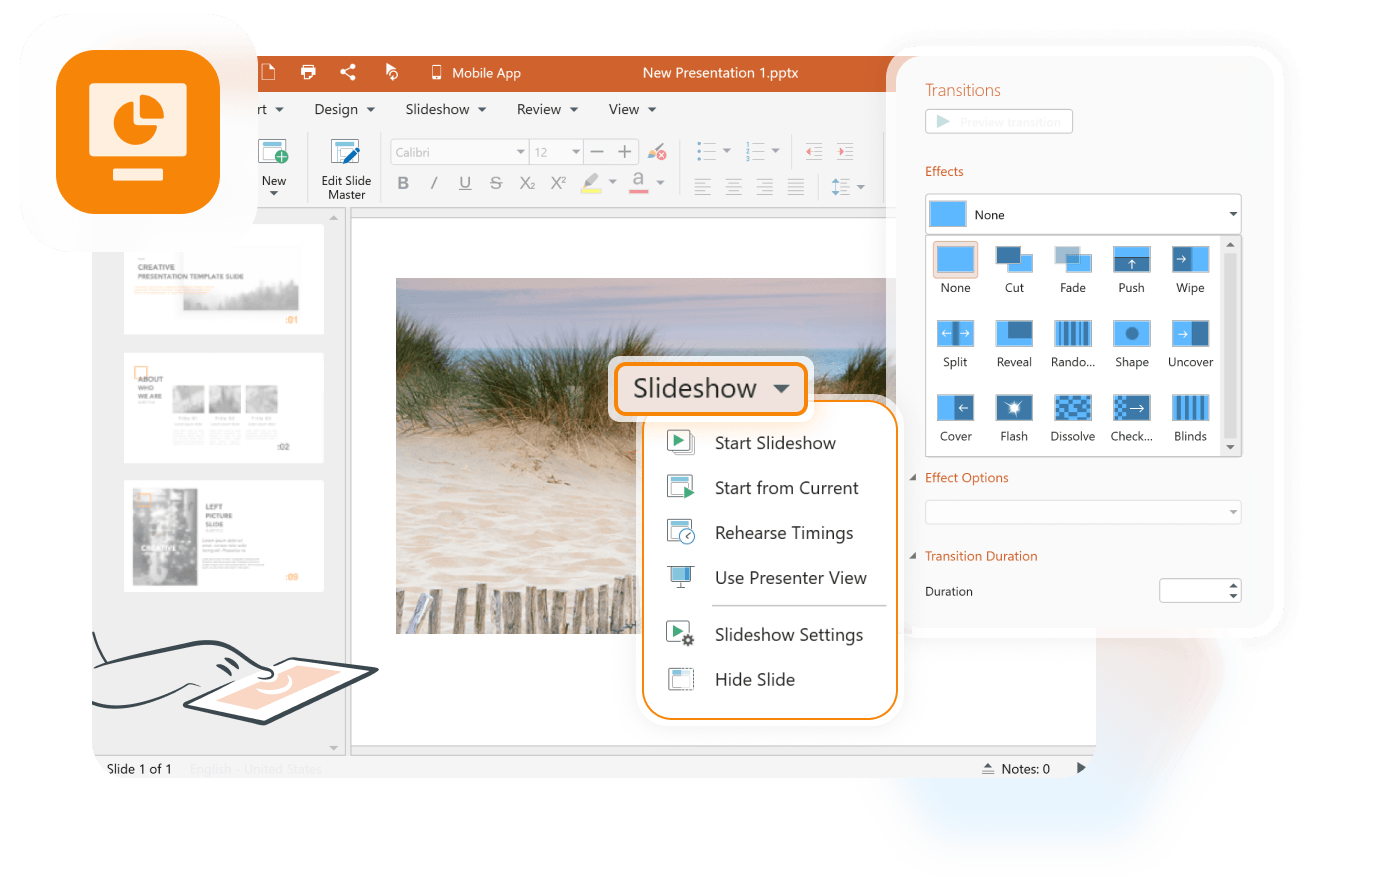Toggle italic text formatting
This screenshot has width=1400, height=880.
tap(434, 183)
